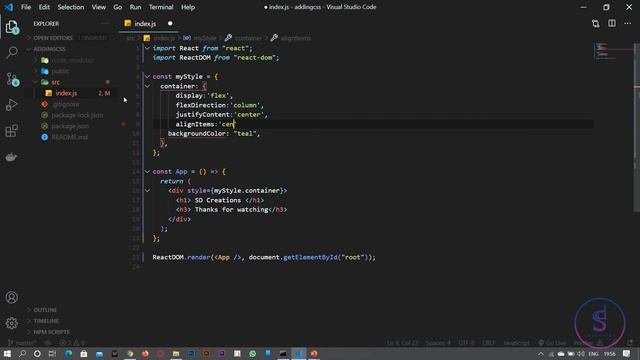Click the unsaved dot on index.js tab
The image size is (640, 360).
pyautogui.click(x=170, y=24)
